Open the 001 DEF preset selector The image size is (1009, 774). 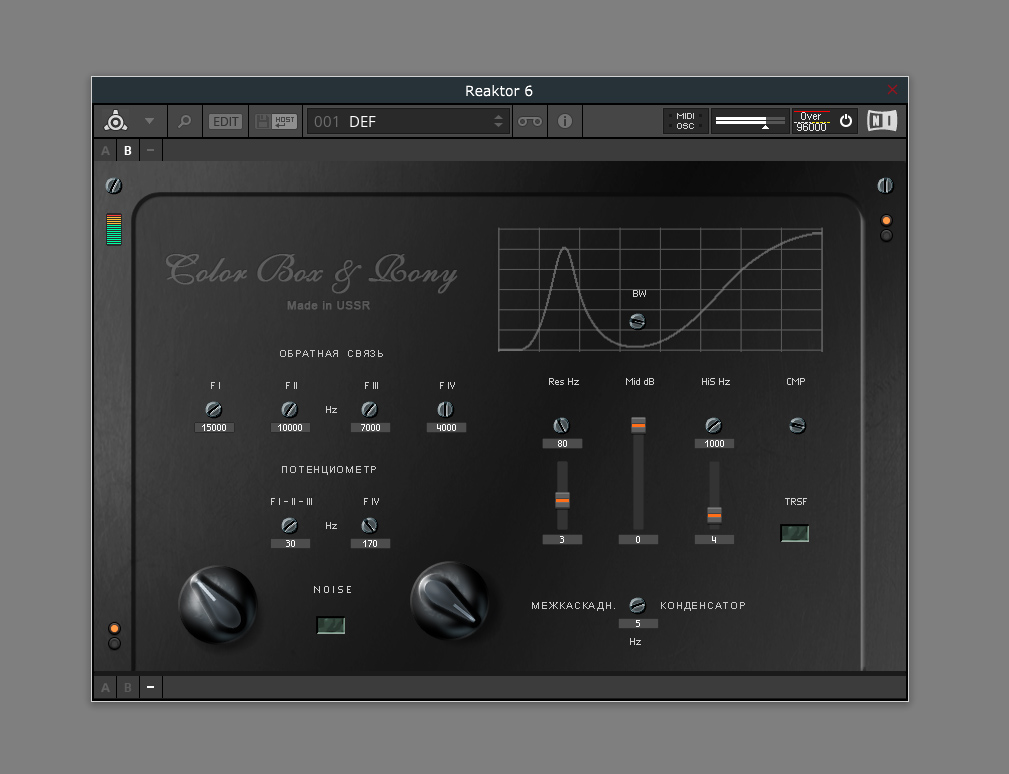click(400, 121)
